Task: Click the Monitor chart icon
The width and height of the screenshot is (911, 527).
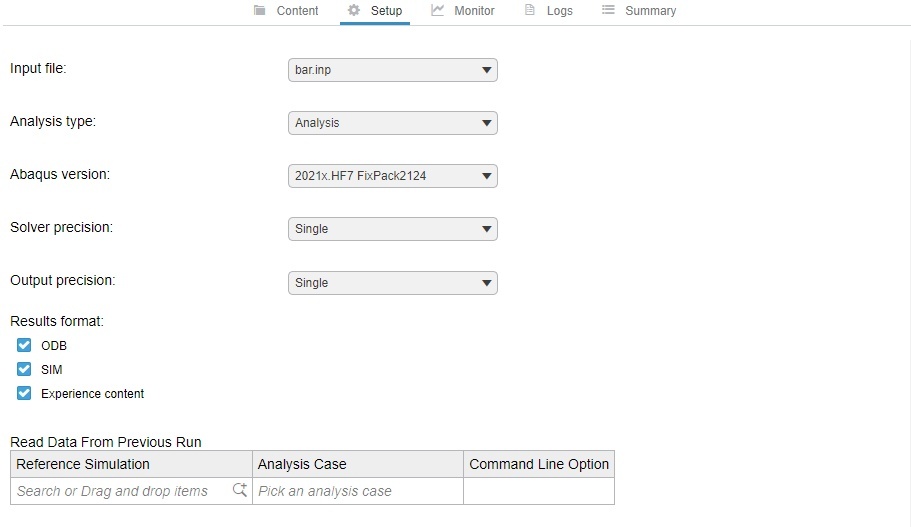Action: point(438,10)
